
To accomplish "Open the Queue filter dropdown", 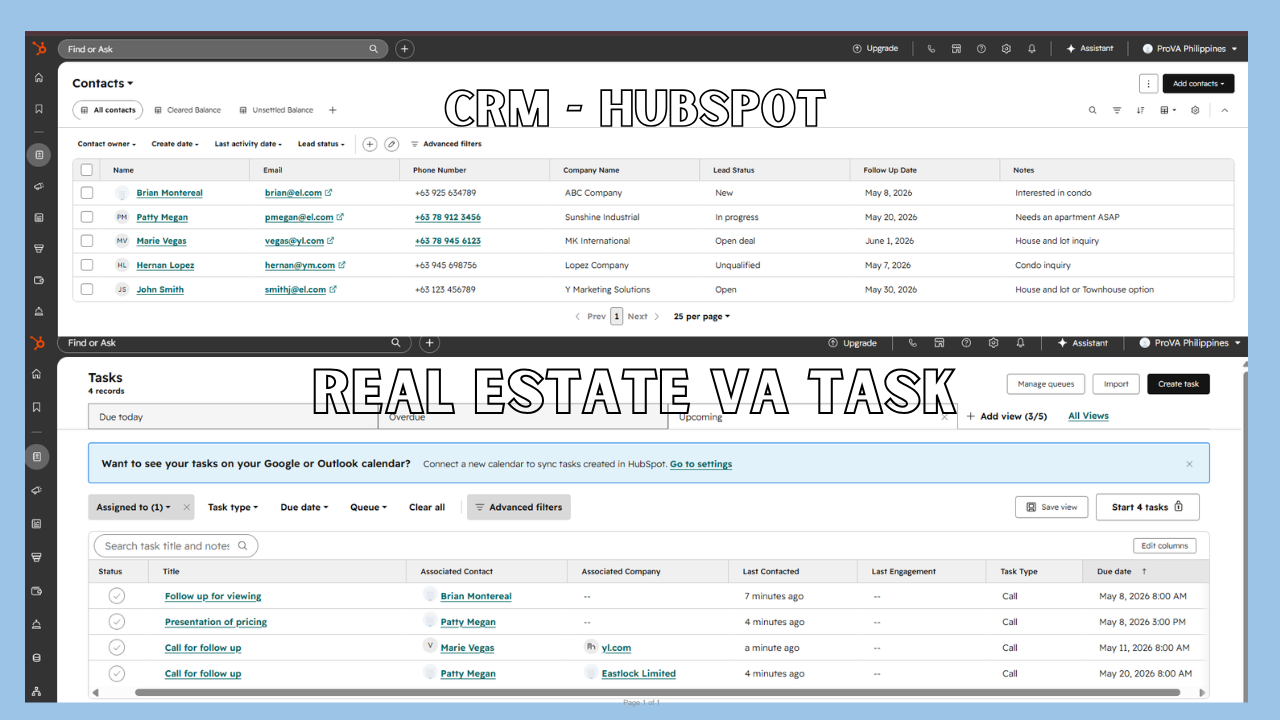I will pos(368,507).
